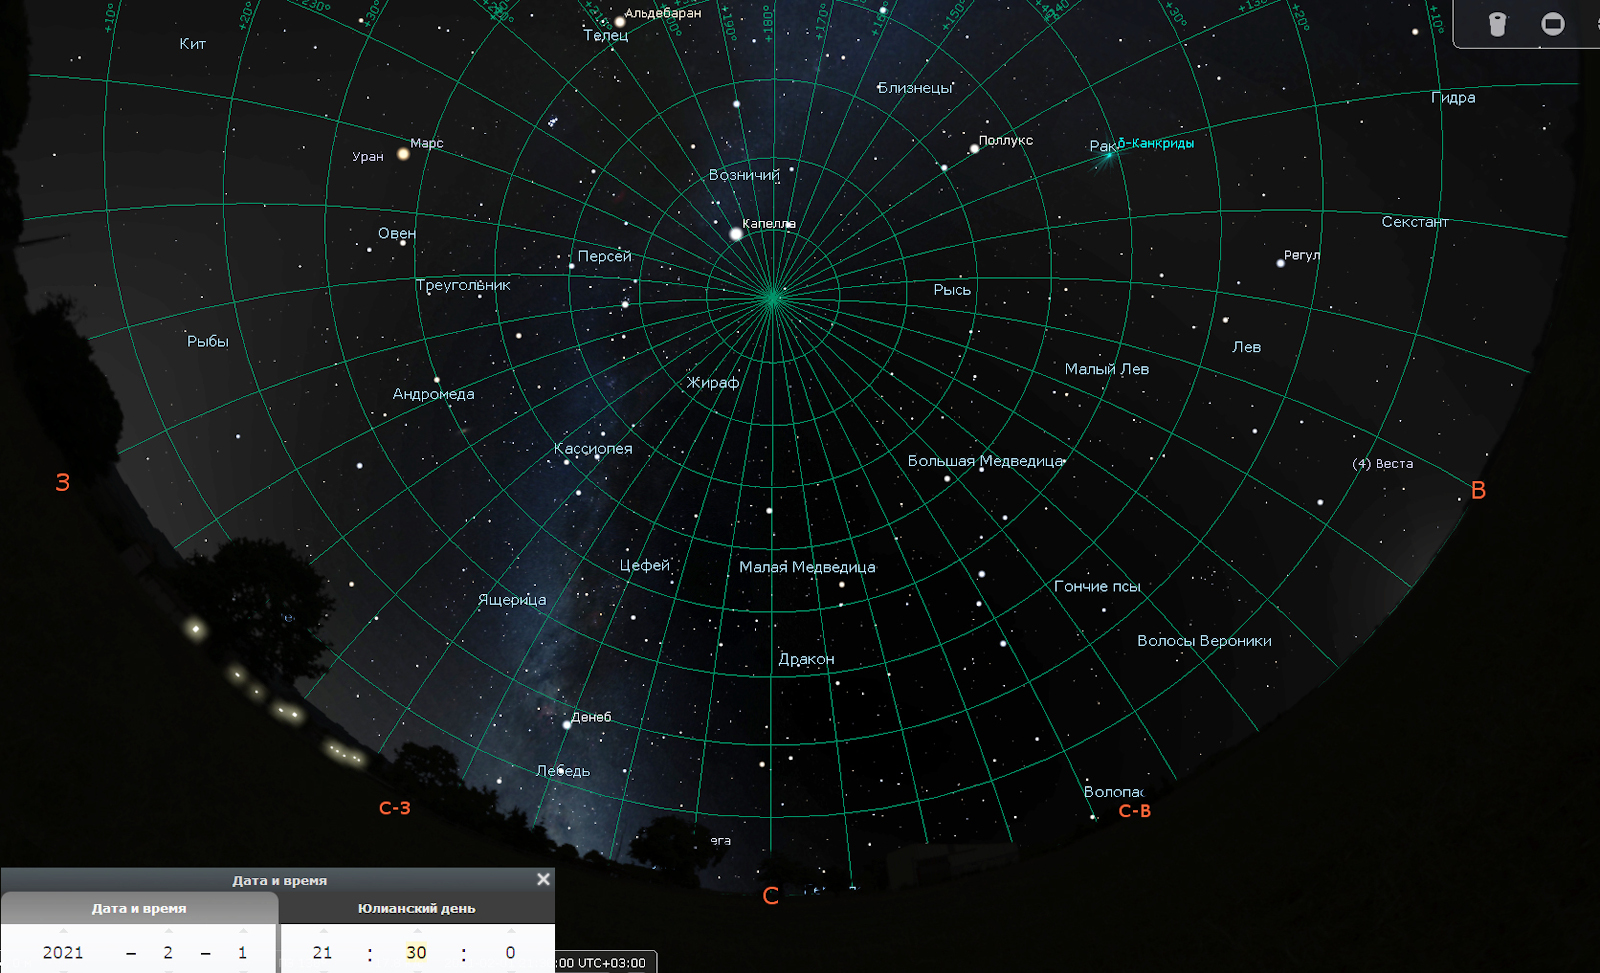Click the Цефей constellation label
The image size is (1600, 973).
click(x=645, y=565)
